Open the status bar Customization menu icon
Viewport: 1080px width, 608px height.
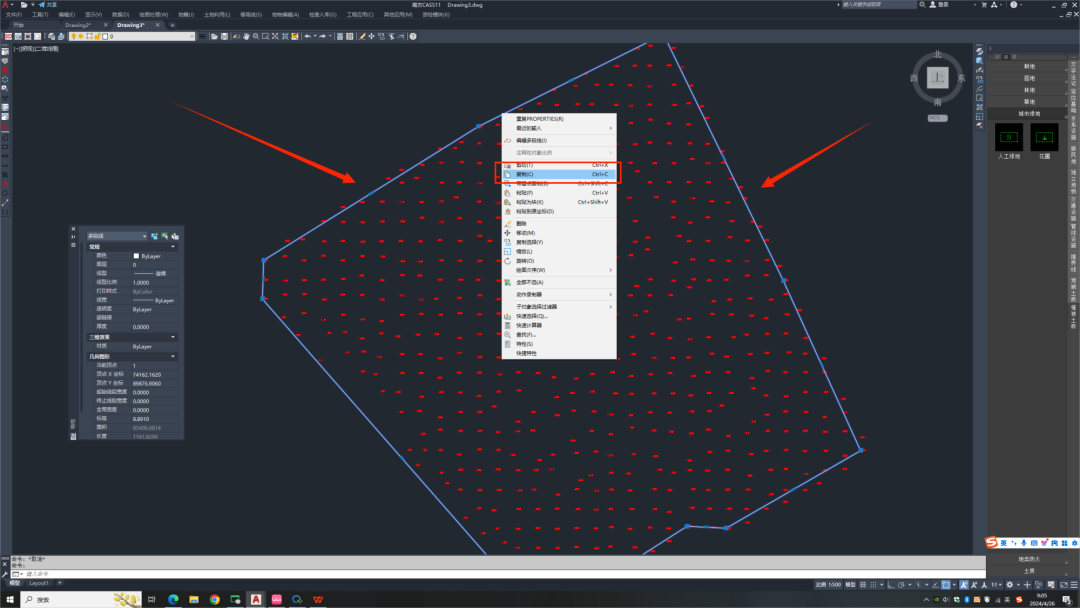point(1074,585)
